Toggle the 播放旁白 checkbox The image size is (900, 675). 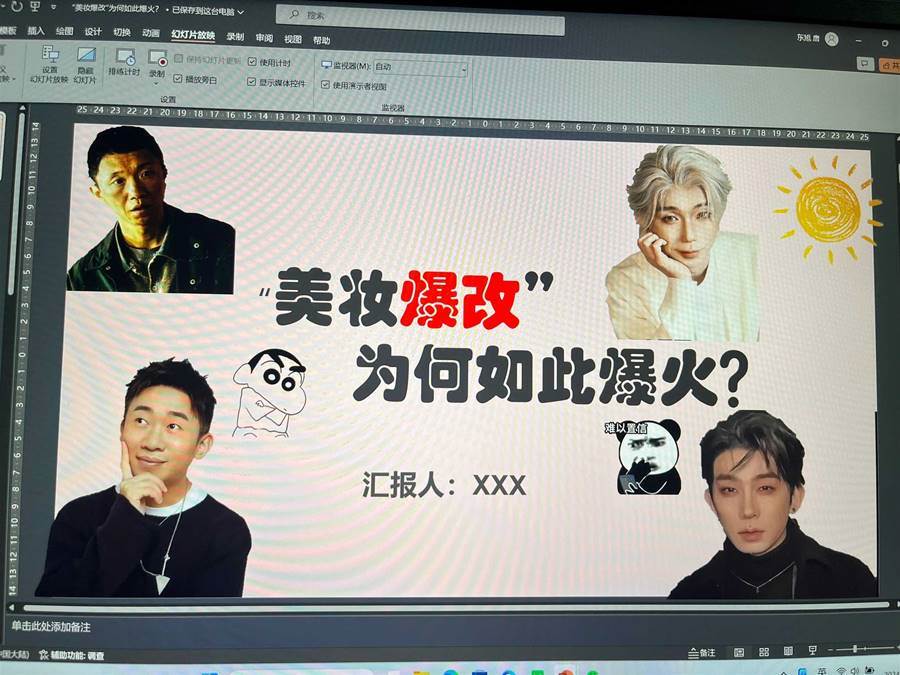click(x=179, y=78)
